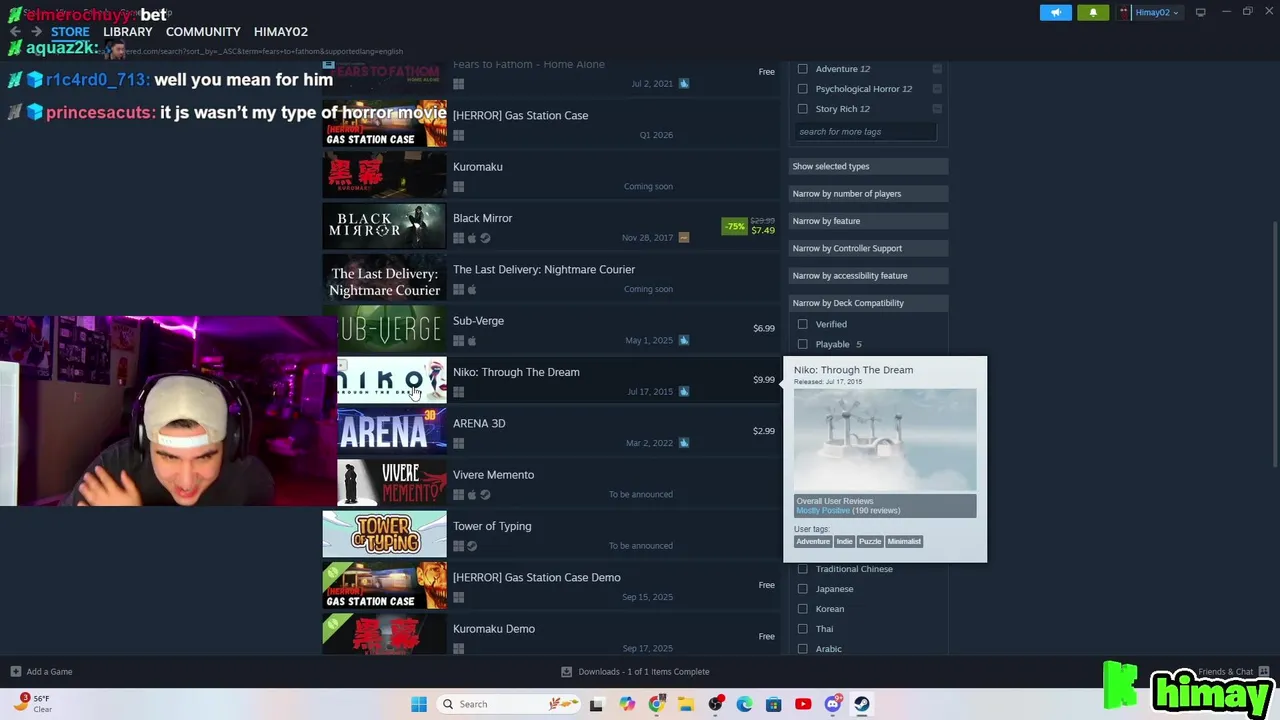Go forward with the right arrow
Image resolution: width=1280 pixels, height=720 pixels.
pos(36,32)
